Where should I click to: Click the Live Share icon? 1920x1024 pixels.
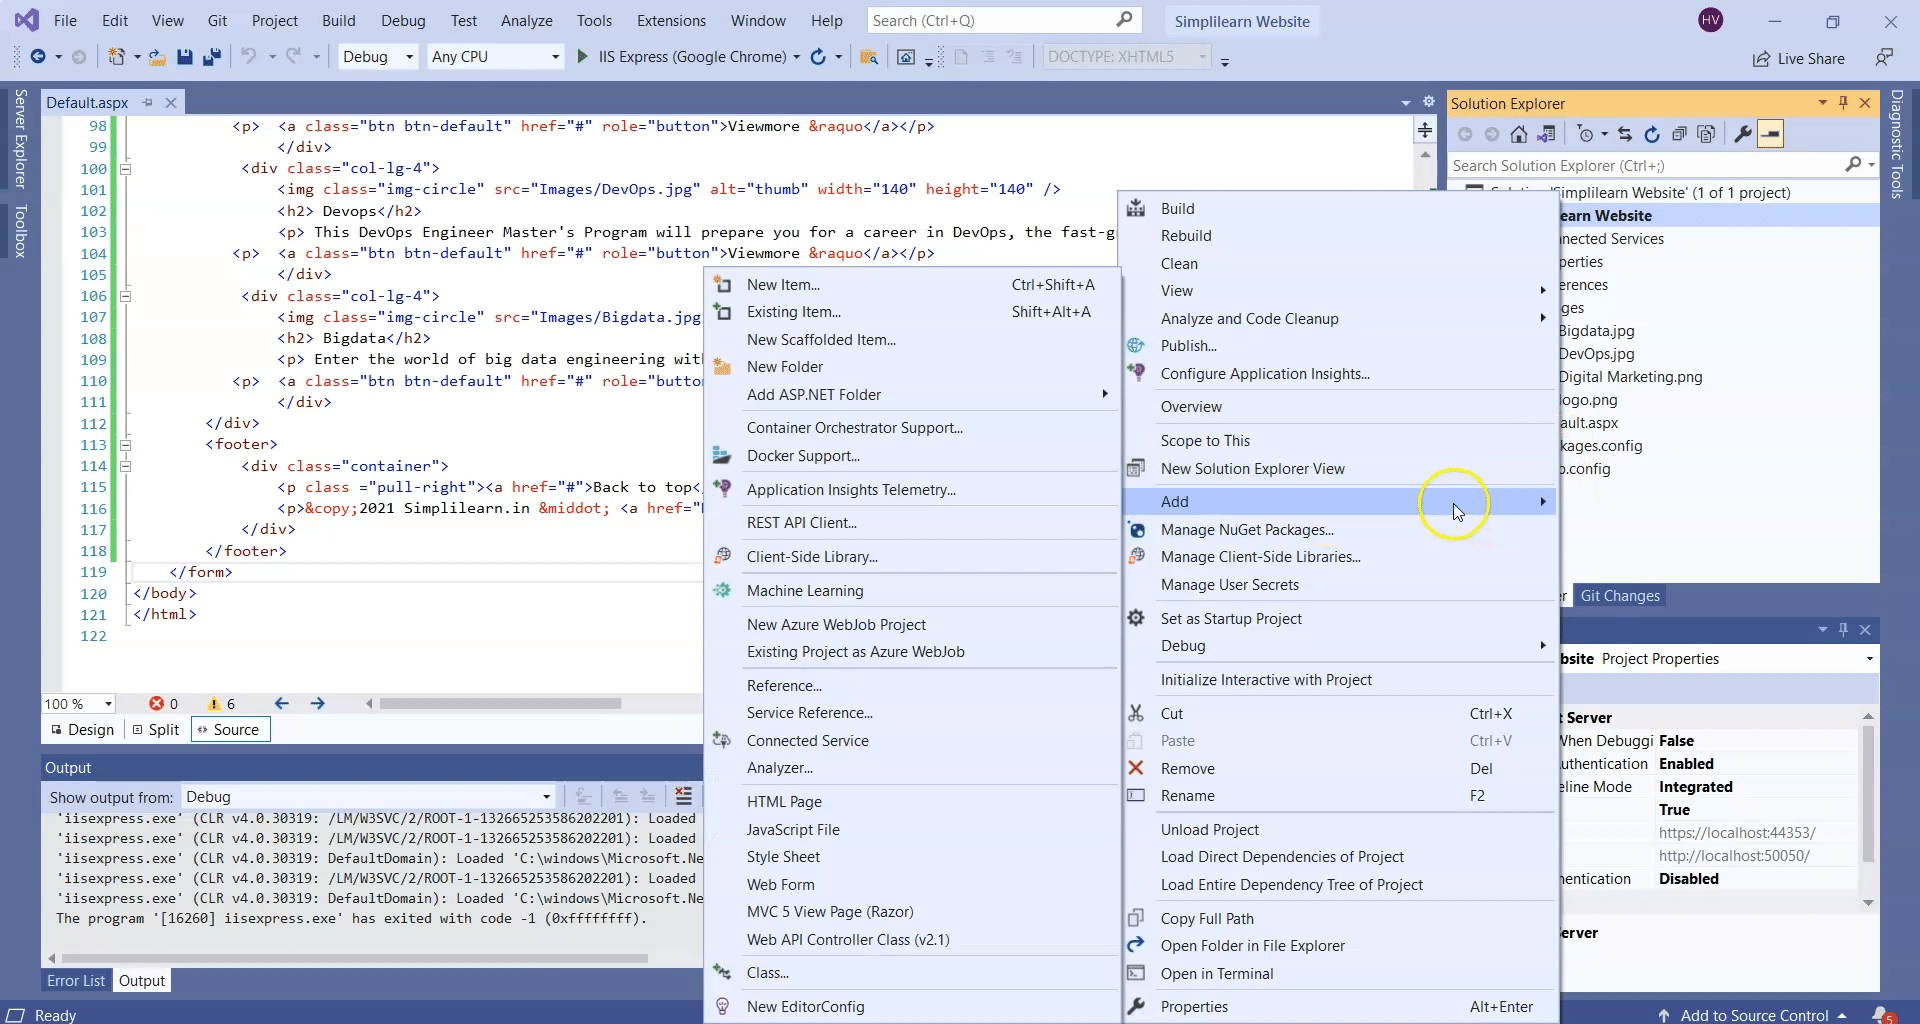click(x=1798, y=59)
